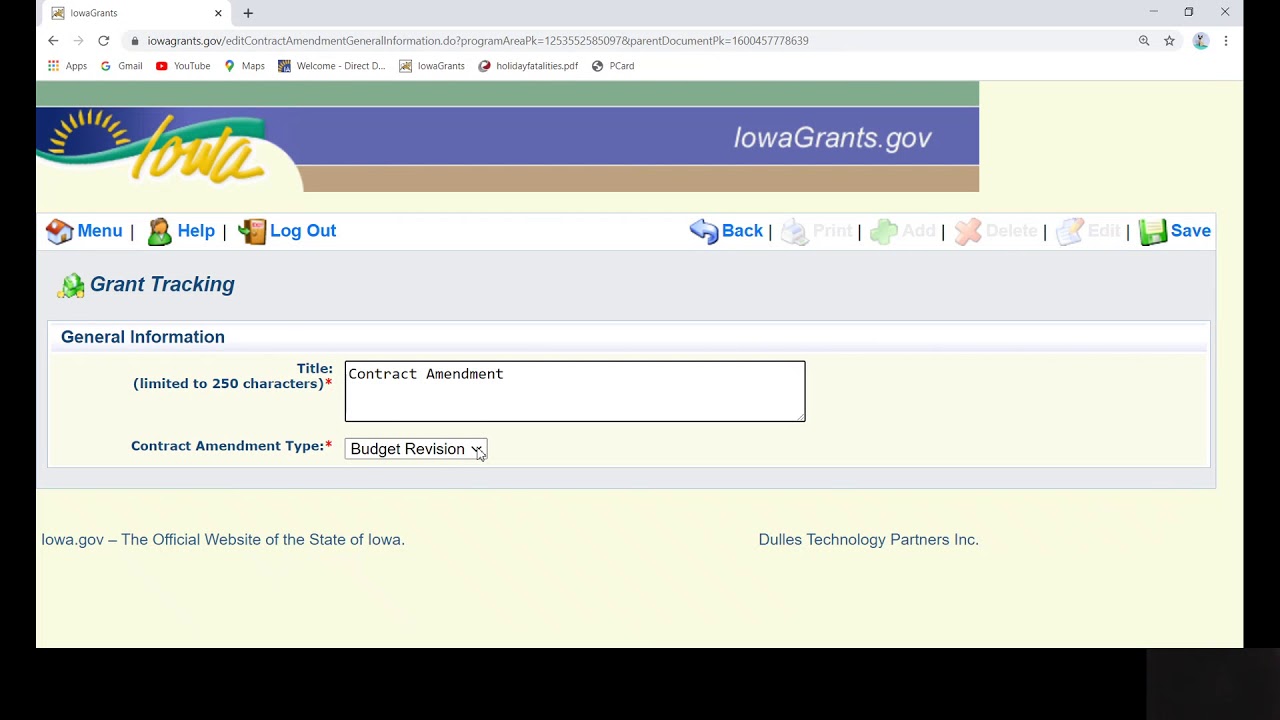Screen dimensions: 1280x720
Task: Open the Apps bookmark grid
Action: click(67, 66)
